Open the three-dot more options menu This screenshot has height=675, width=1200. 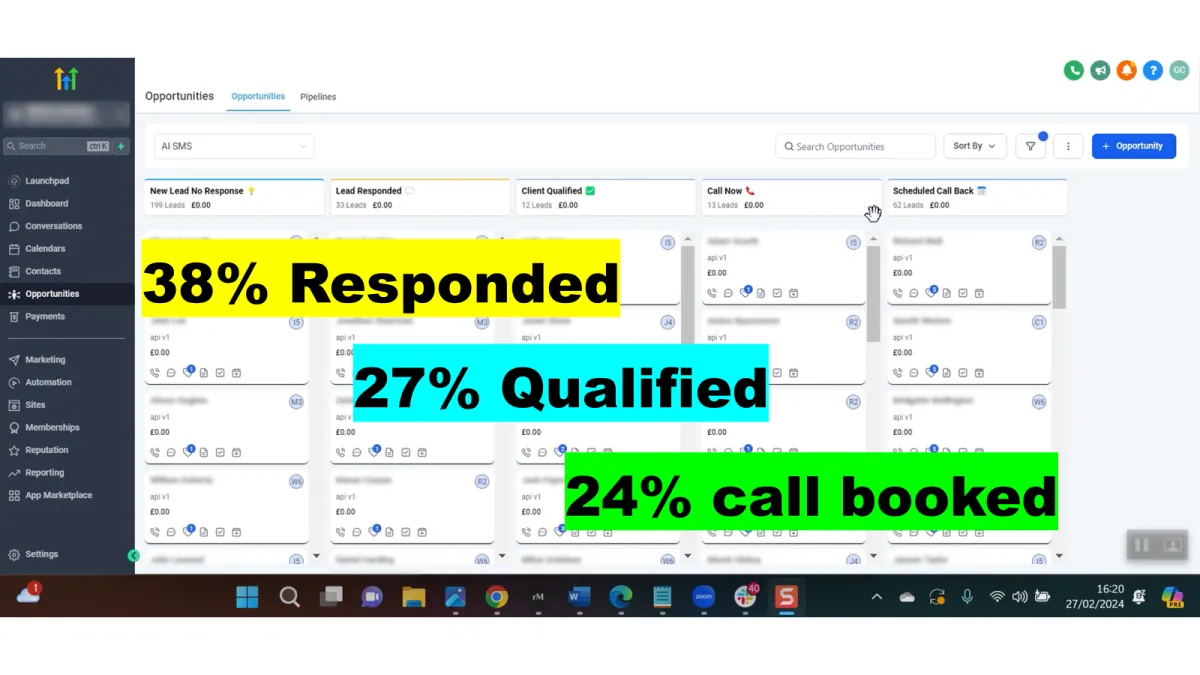[x=1068, y=146]
